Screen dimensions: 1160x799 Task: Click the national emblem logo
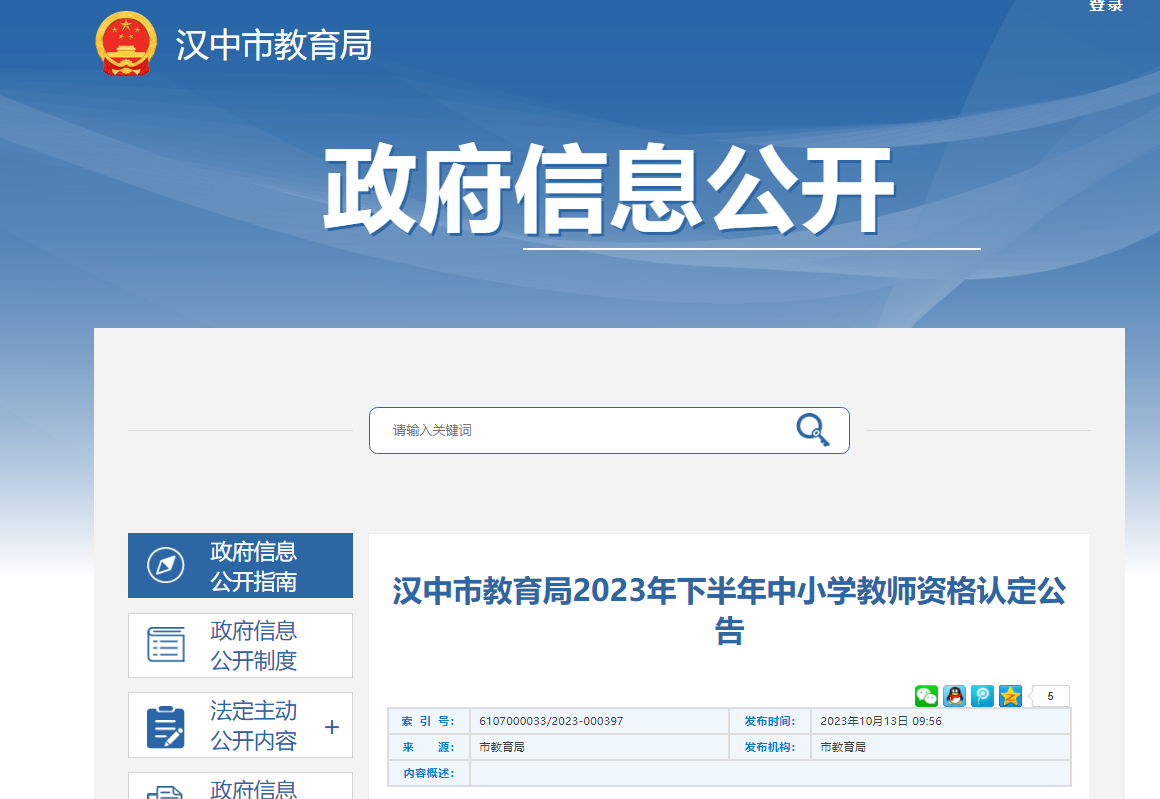click(x=126, y=44)
